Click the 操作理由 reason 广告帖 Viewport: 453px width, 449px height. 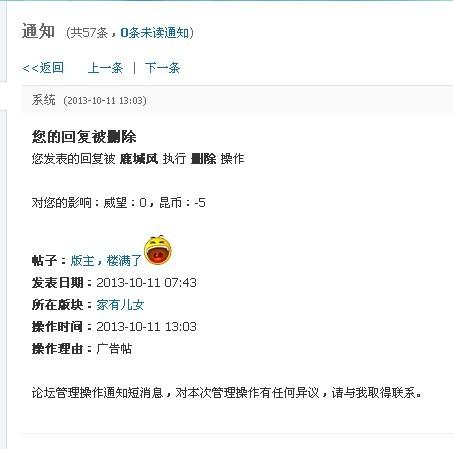pos(114,349)
